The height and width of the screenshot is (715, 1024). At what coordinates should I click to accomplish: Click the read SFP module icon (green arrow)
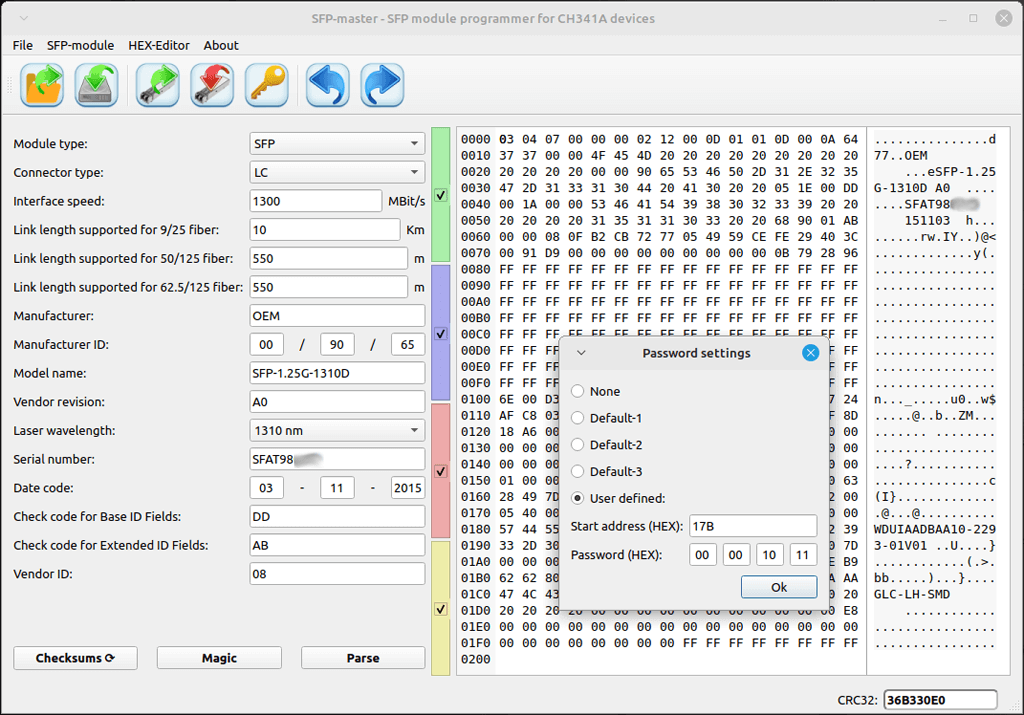pyautogui.click(x=157, y=85)
